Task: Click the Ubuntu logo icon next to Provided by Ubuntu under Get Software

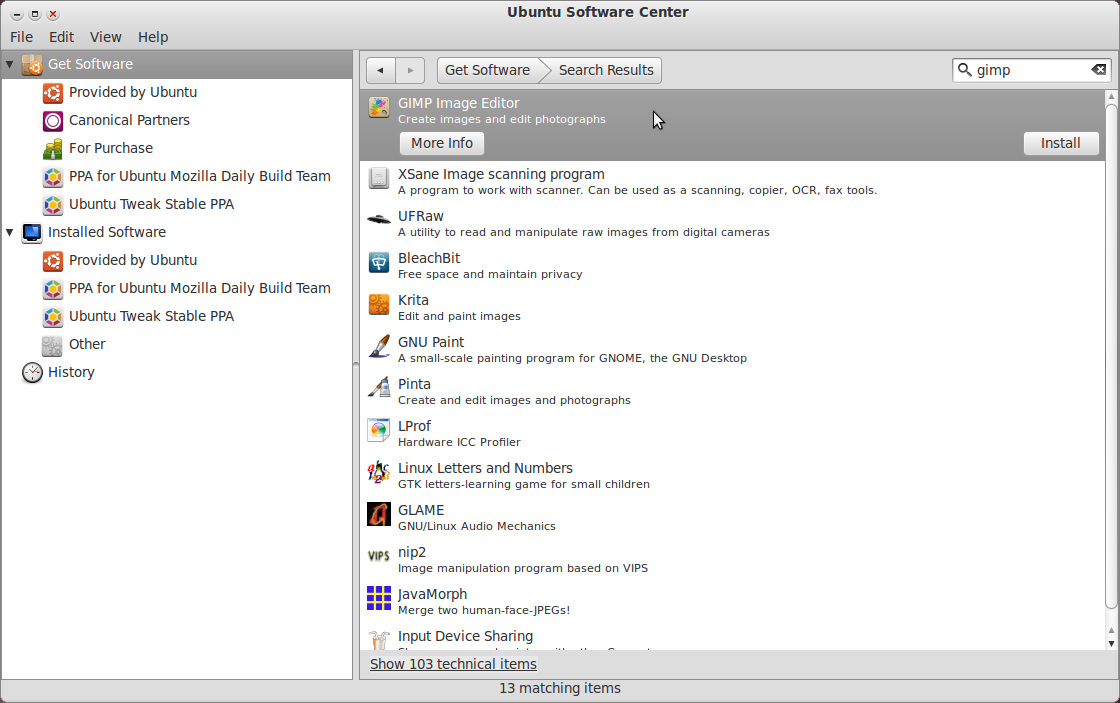Action: pos(53,93)
